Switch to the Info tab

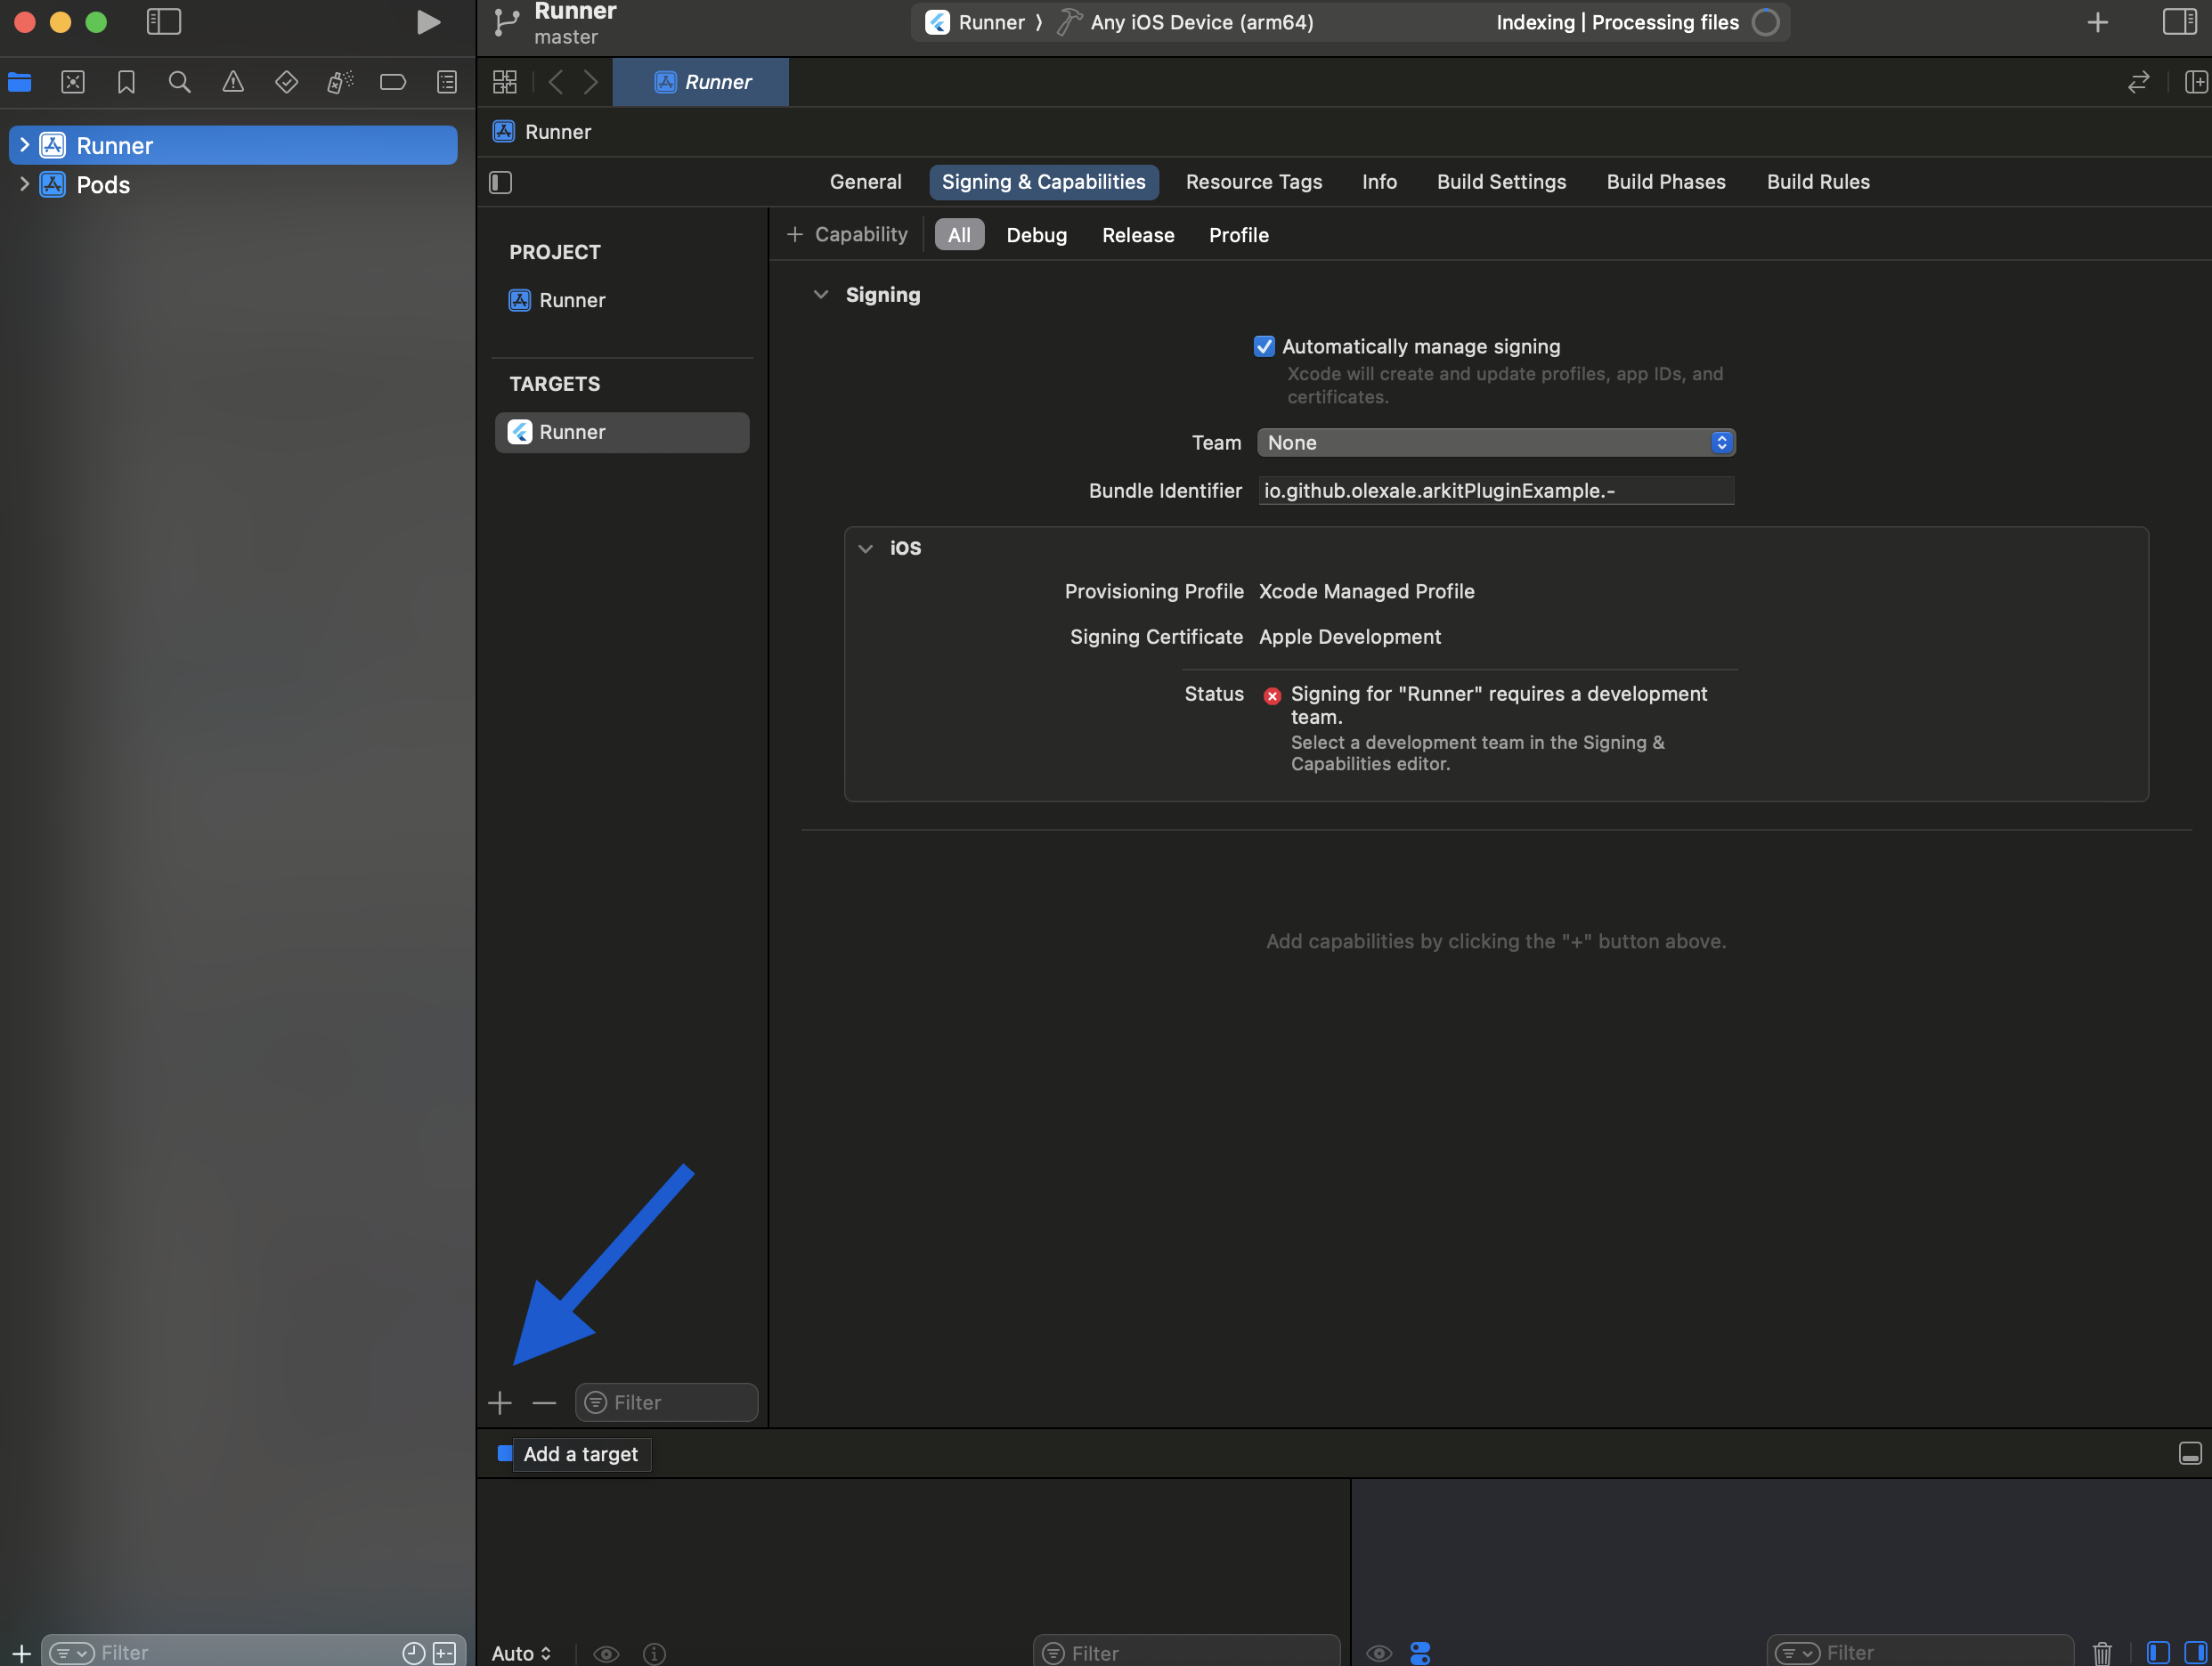point(1379,182)
